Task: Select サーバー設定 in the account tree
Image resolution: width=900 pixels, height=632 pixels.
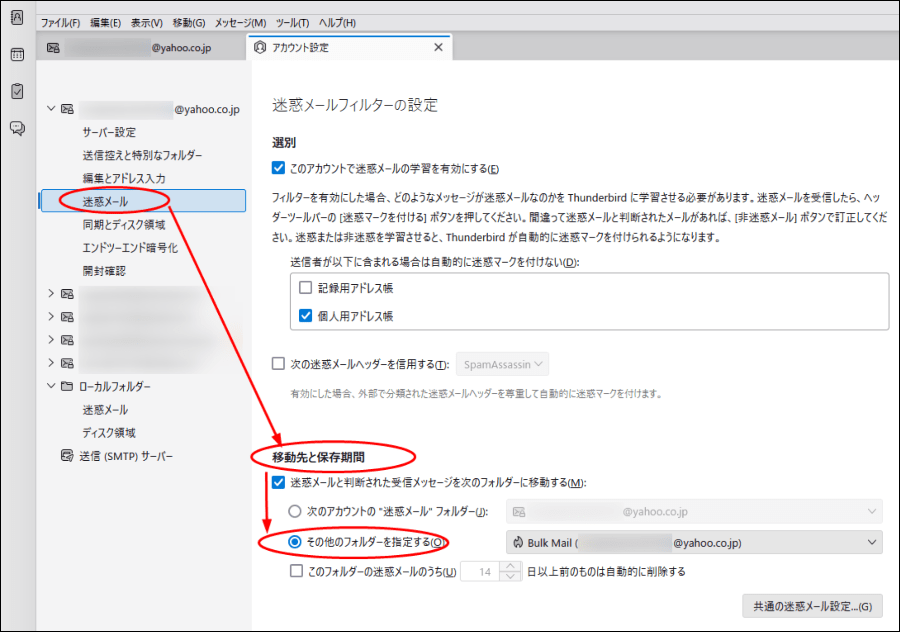Action: (109, 132)
